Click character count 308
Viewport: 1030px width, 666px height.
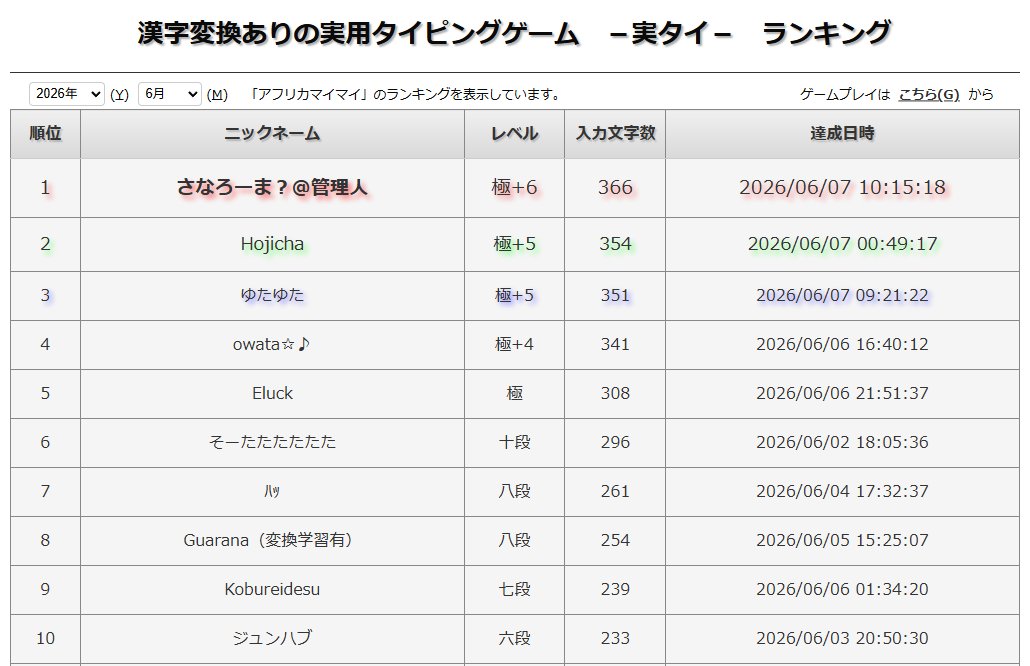[x=615, y=393]
